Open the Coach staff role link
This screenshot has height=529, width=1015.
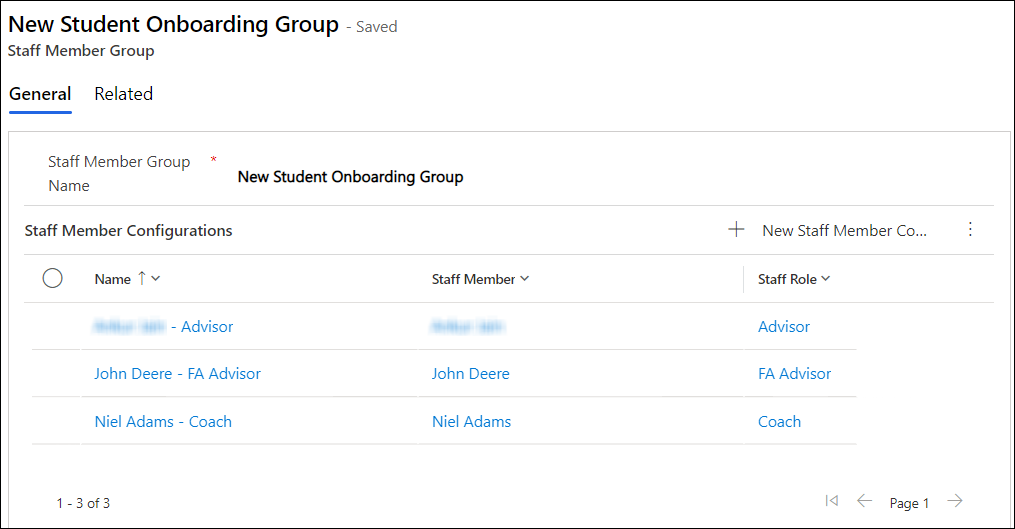pos(779,422)
